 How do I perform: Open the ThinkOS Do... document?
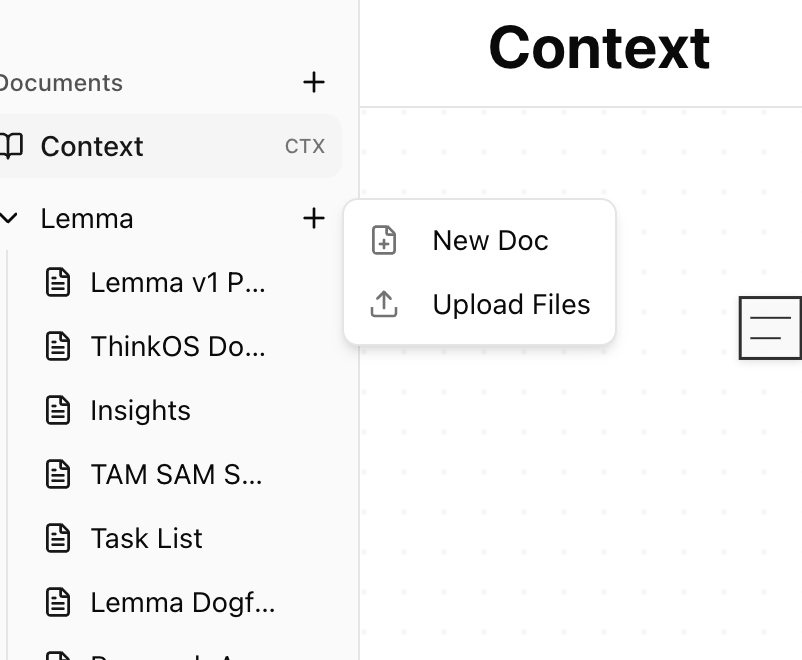[178, 346]
